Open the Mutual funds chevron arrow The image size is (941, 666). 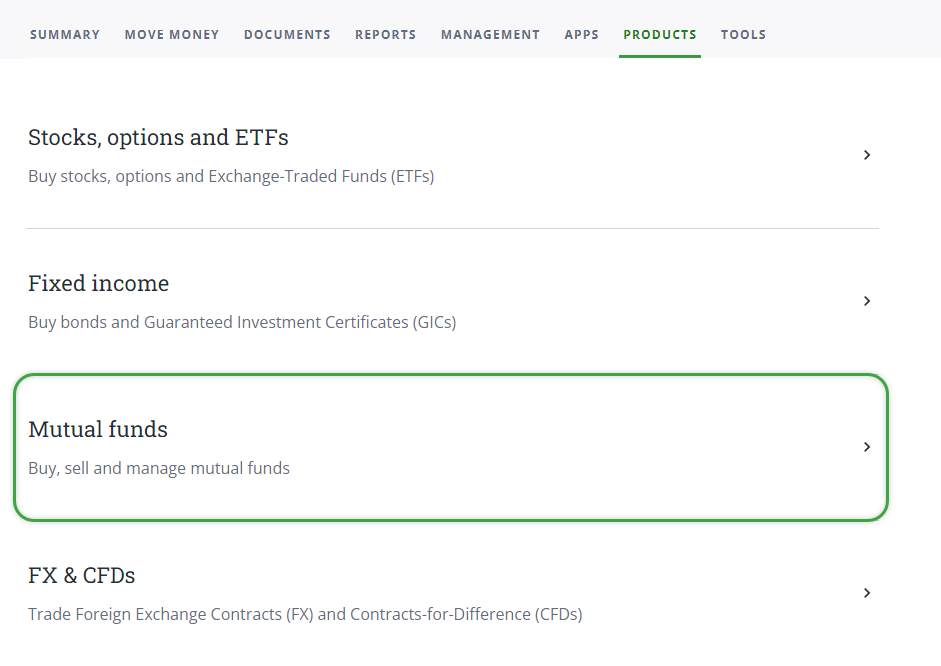[x=867, y=447]
